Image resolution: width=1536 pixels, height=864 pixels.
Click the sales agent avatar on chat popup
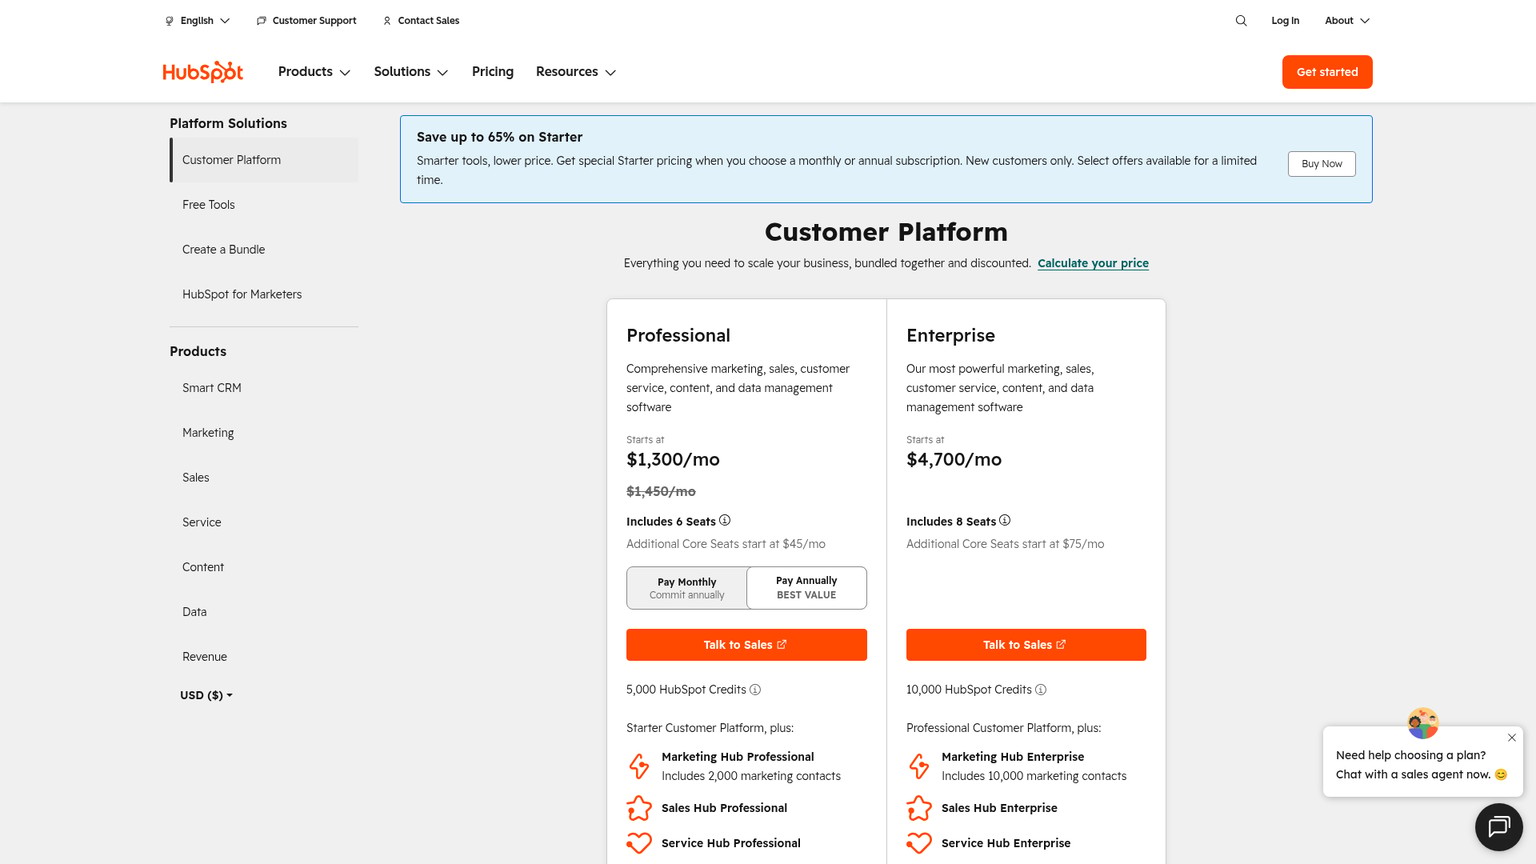(x=1423, y=723)
